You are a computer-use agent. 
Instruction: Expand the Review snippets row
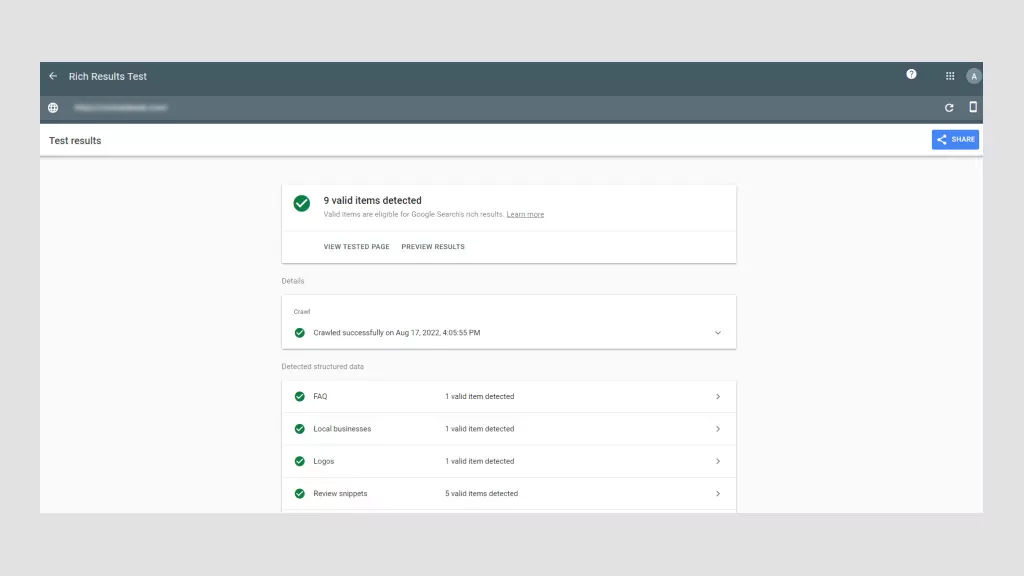click(717, 494)
